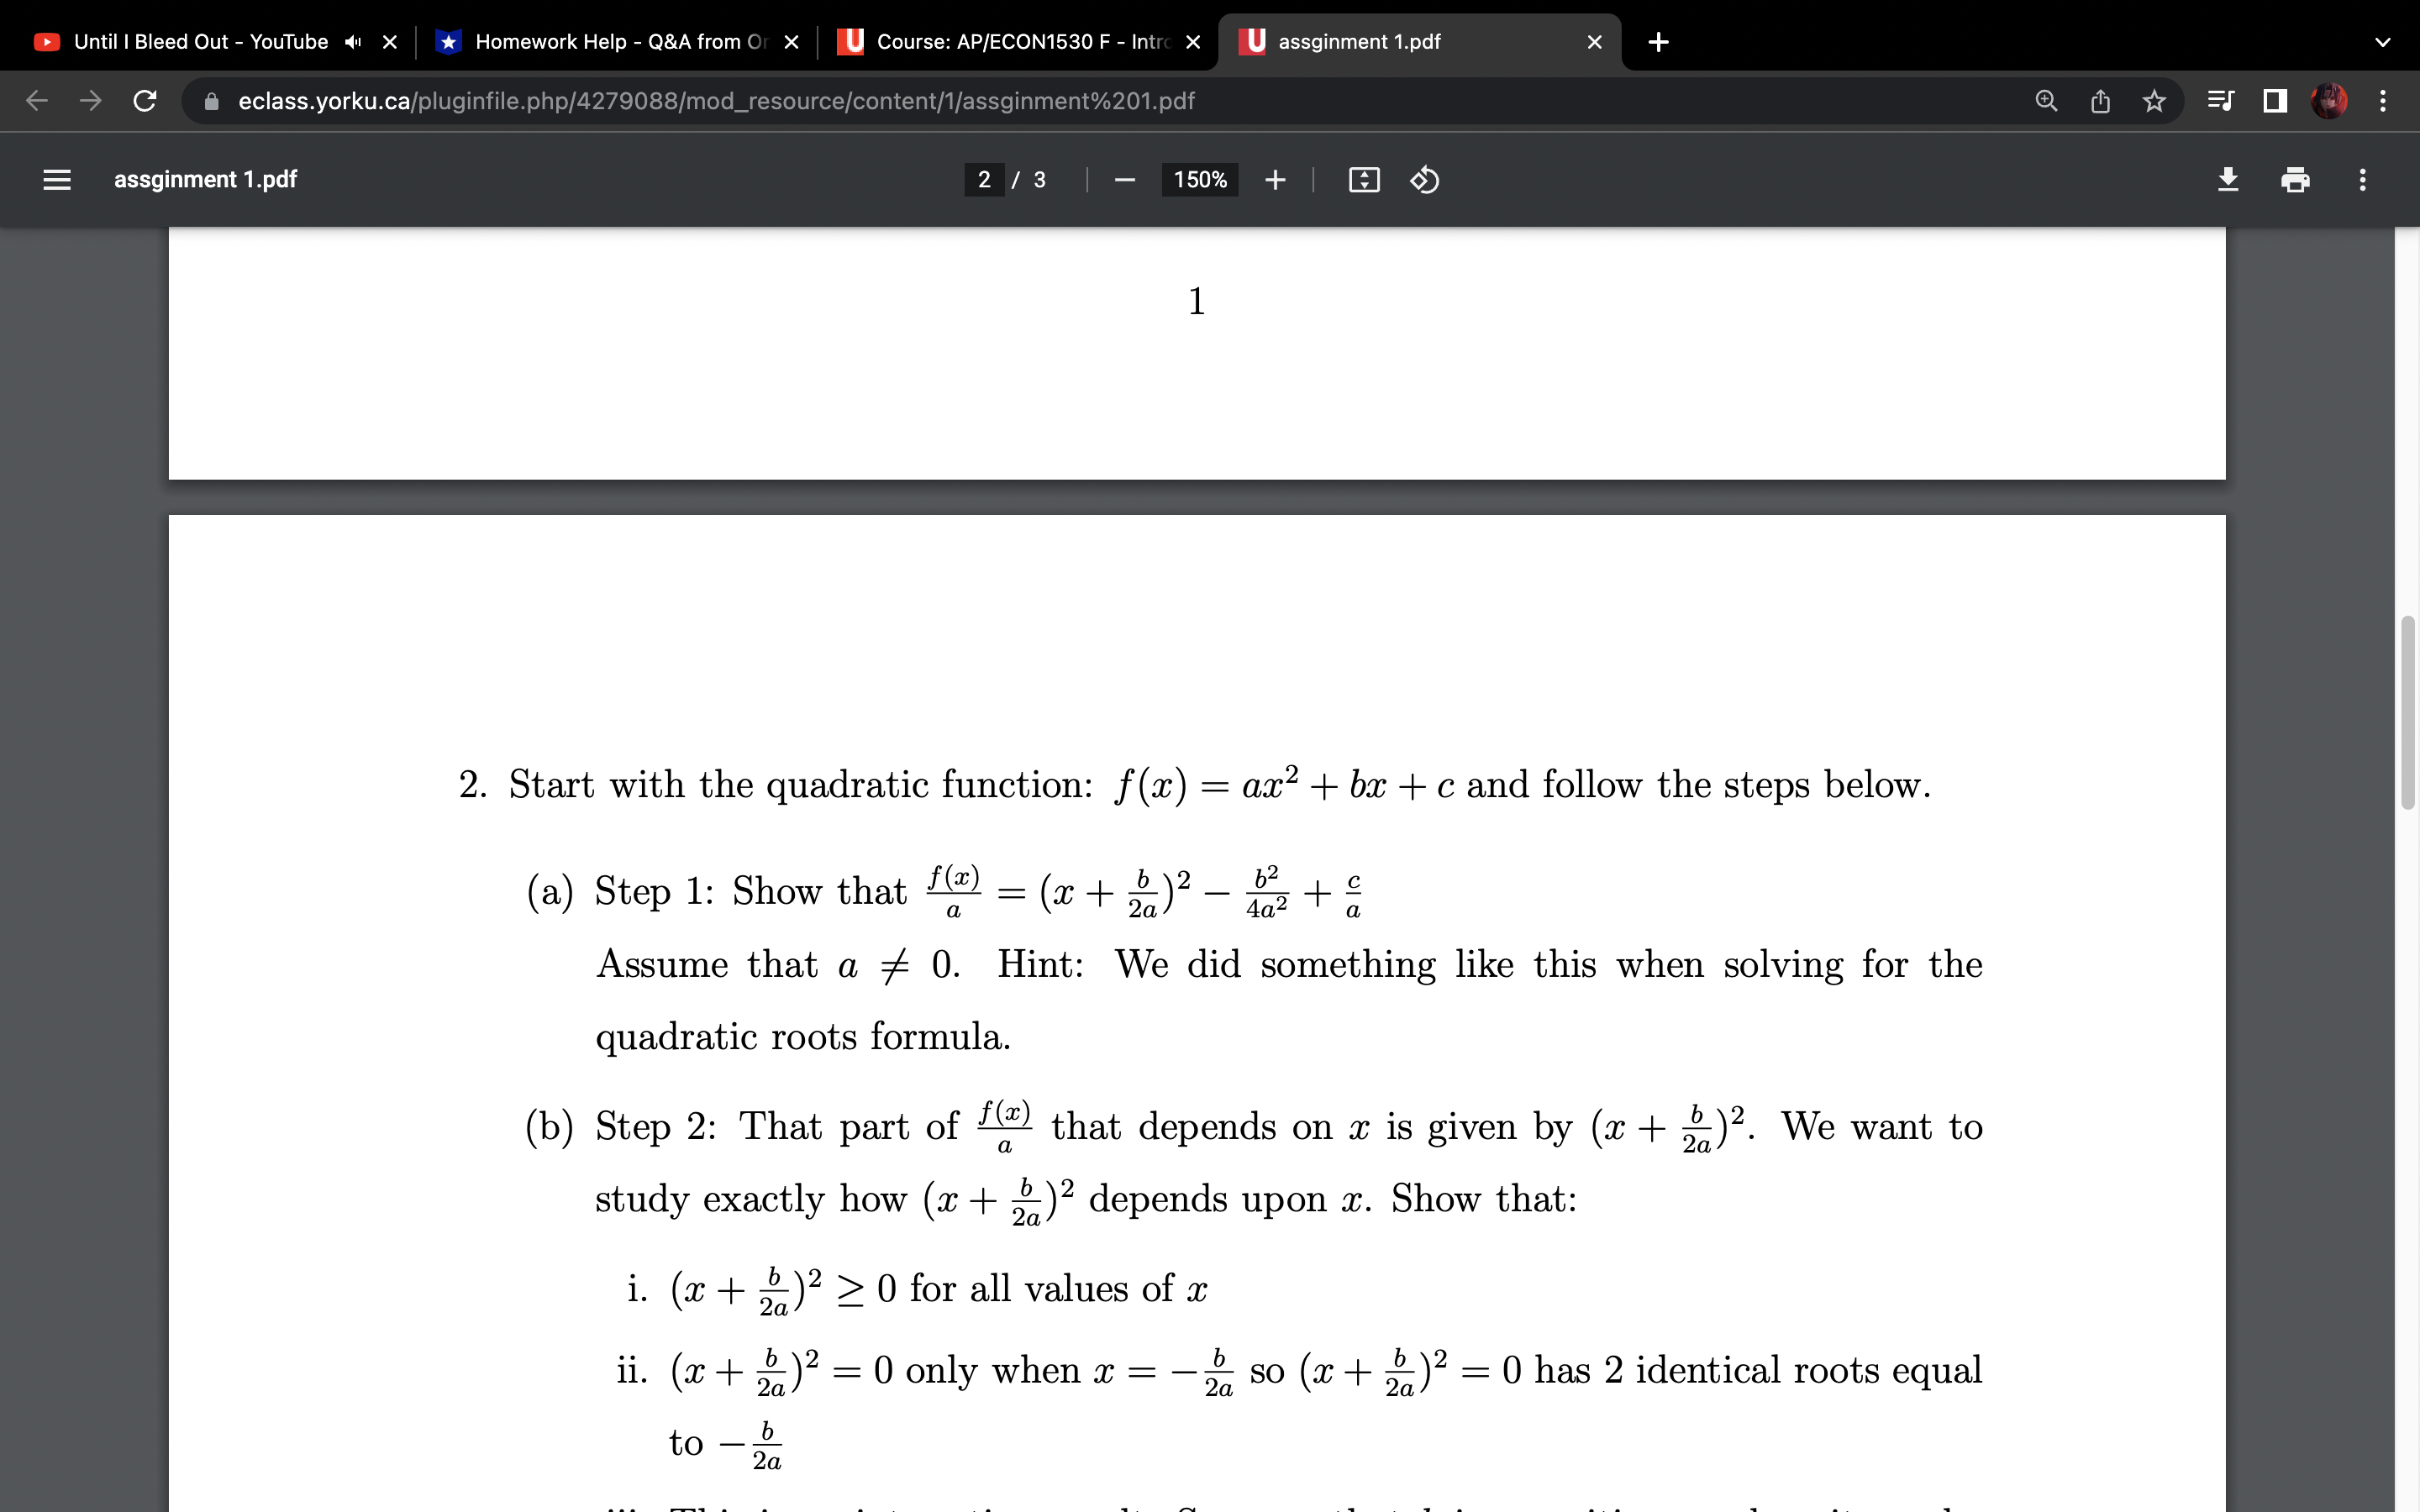Open fit-to-page view in the PDF viewer
2420x1512 pixels.
(x=1362, y=180)
